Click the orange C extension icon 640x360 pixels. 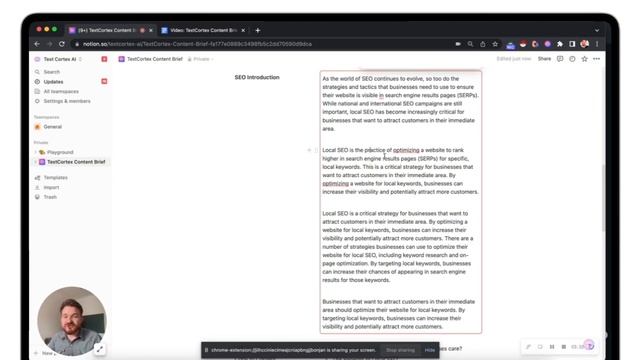tap(535, 44)
